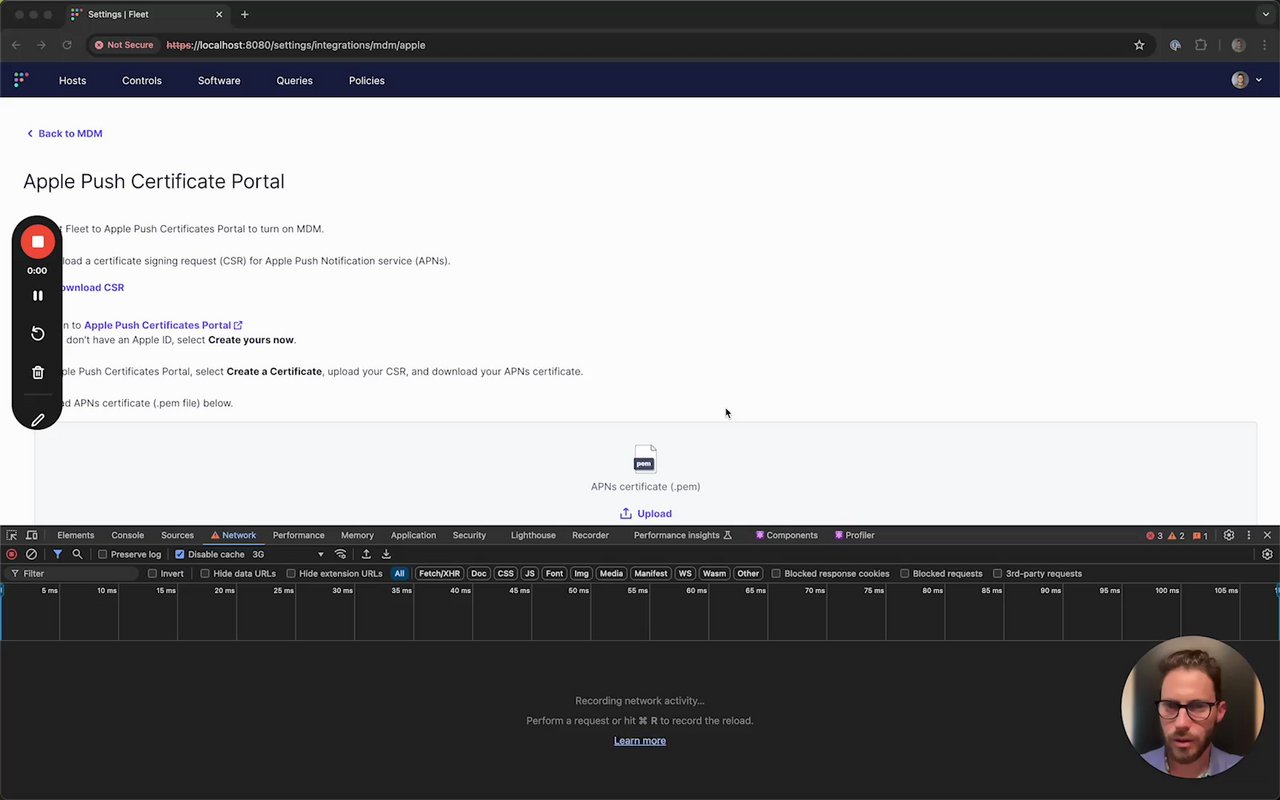Image resolution: width=1280 pixels, height=800 pixels.
Task: Go to the Controls page
Action: click(142, 80)
